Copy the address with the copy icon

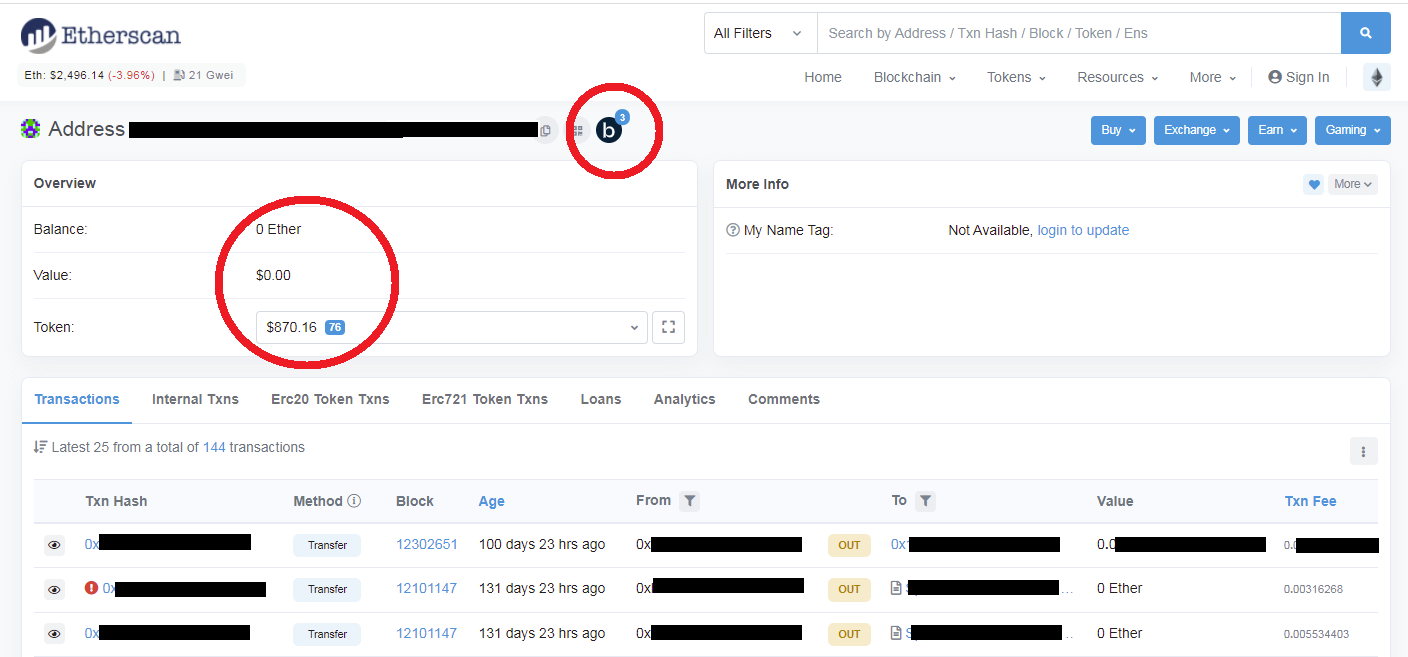(x=545, y=130)
